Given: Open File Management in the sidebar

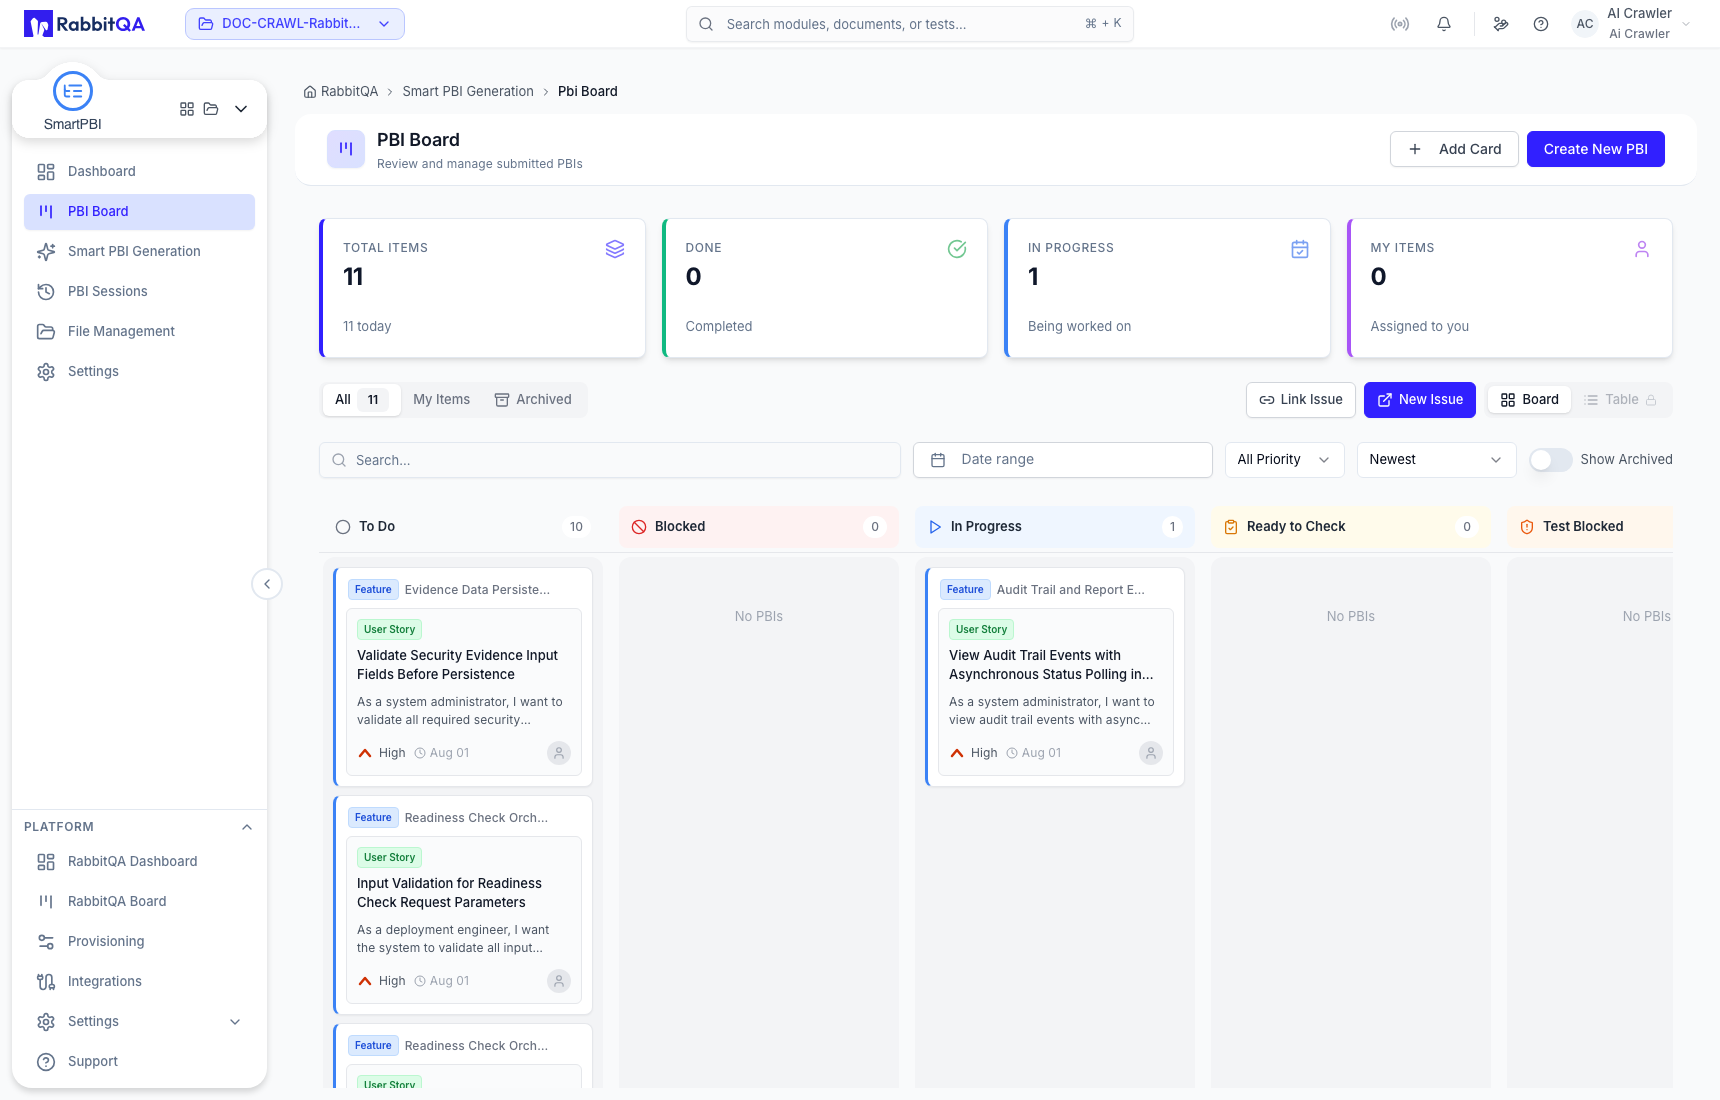Looking at the screenshot, I should (139, 332).
